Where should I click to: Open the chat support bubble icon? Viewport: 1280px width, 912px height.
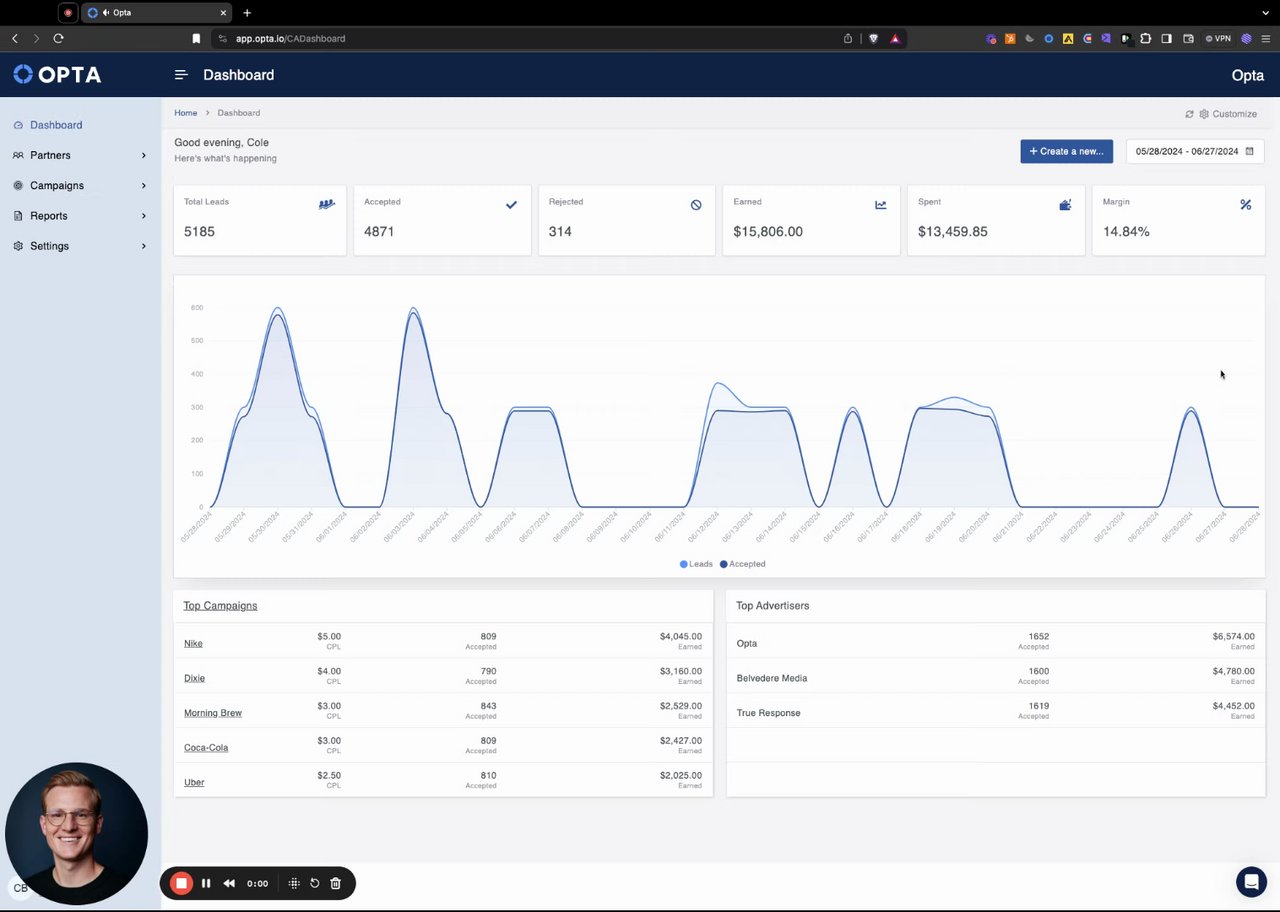point(1251,882)
